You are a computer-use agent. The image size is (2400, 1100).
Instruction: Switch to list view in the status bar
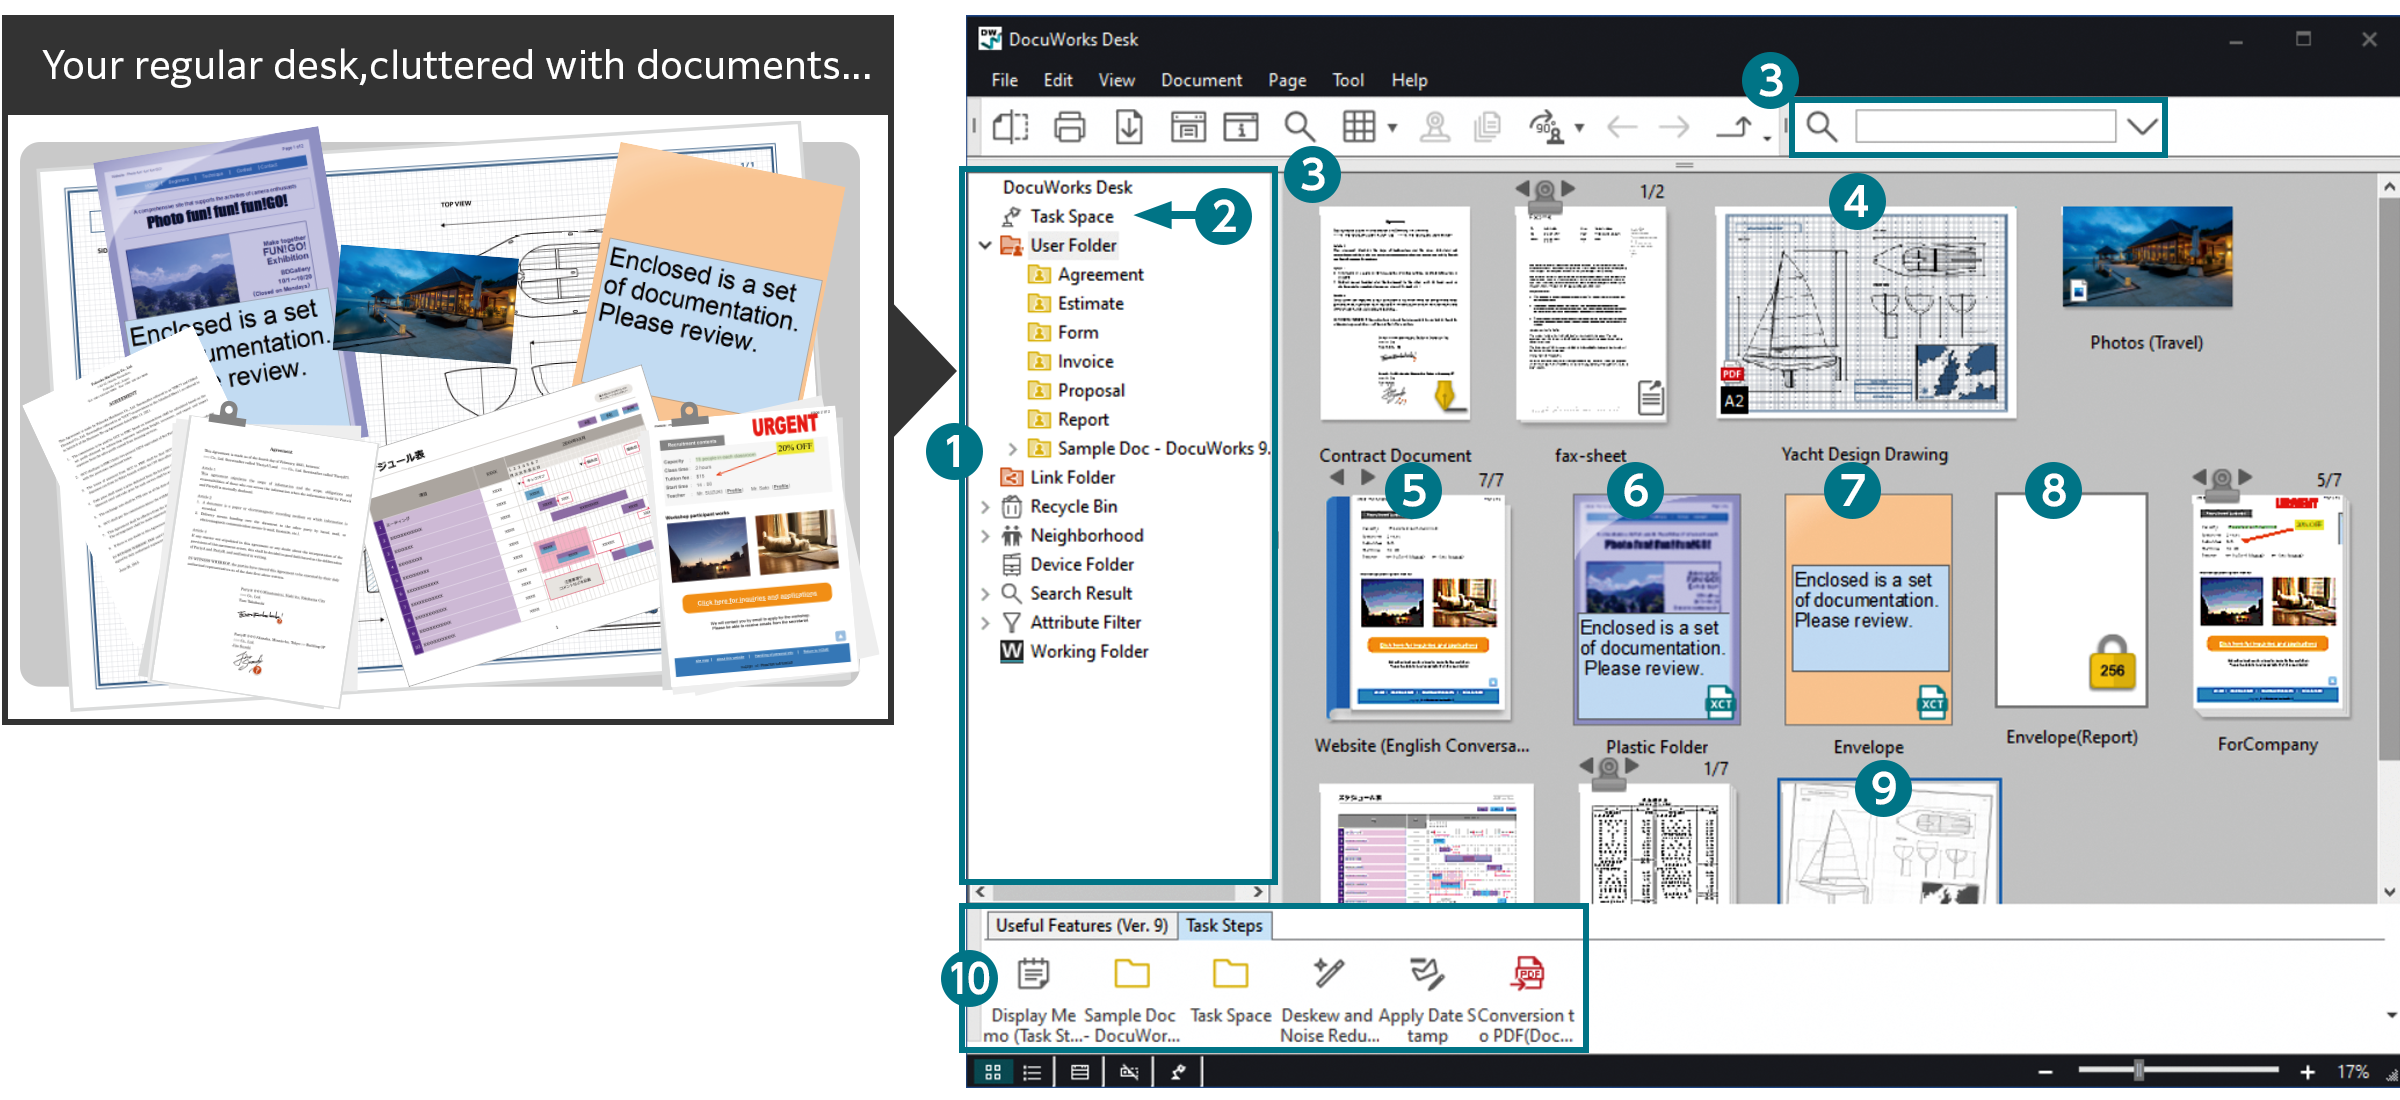point(1032,1071)
